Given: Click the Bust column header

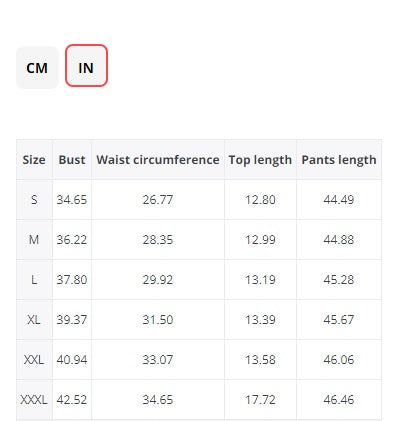Looking at the screenshot, I should (x=72, y=160).
